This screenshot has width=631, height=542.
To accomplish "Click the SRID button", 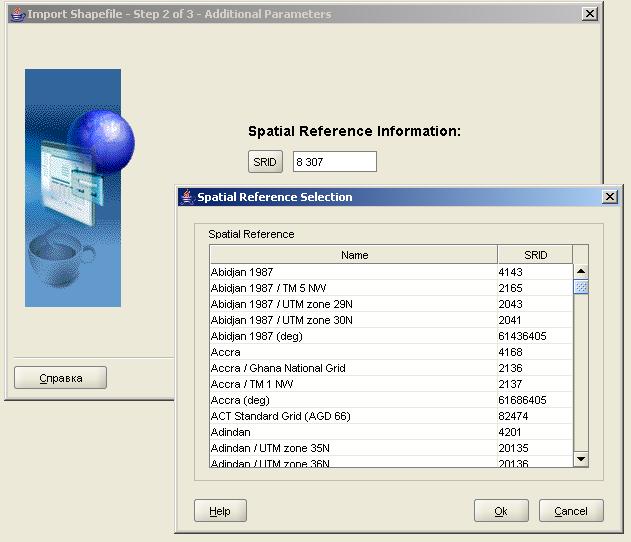I will [x=265, y=162].
